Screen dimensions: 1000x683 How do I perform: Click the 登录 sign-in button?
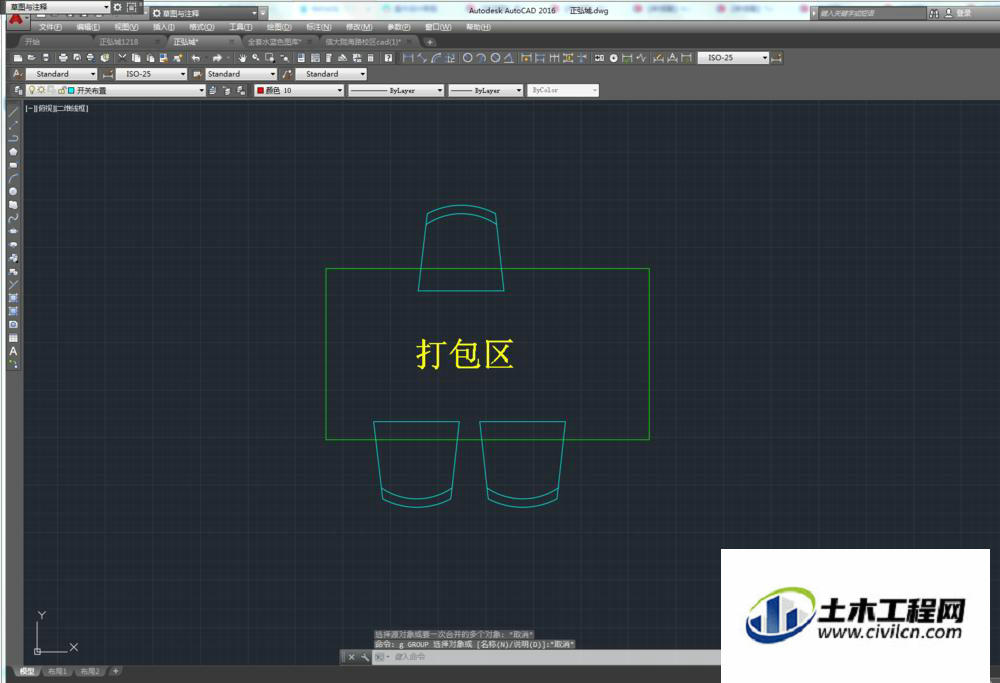tap(958, 13)
